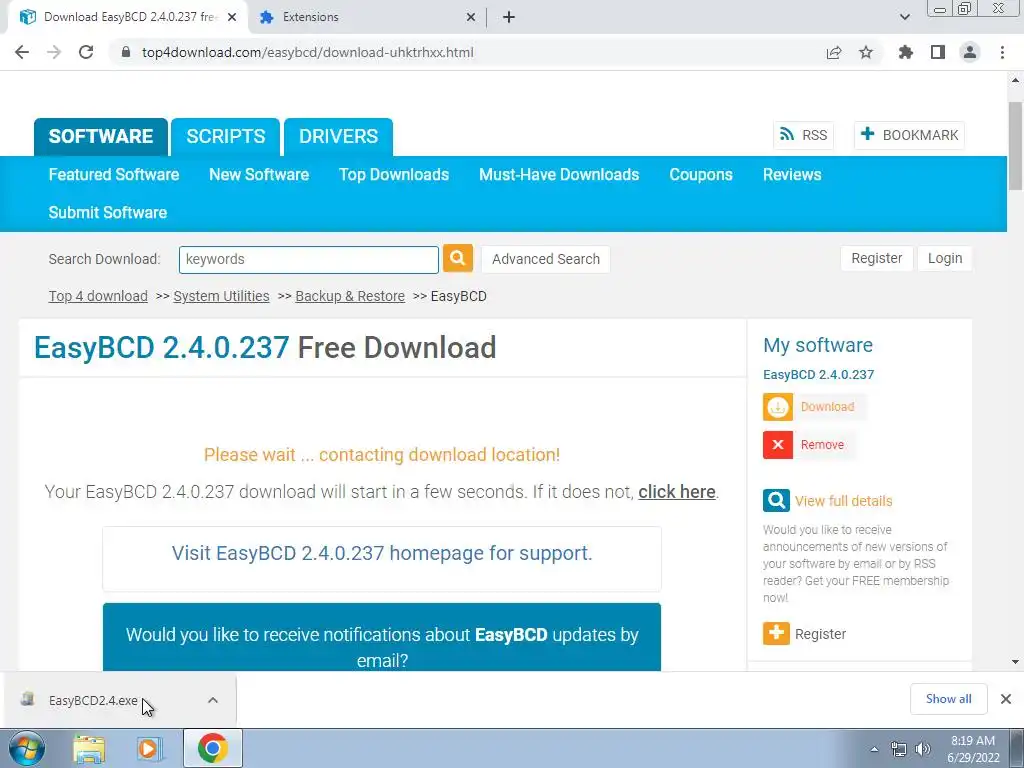Screen dimensions: 1024x768
Task: Go back with the browser back arrow
Action: [x=22, y=52]
